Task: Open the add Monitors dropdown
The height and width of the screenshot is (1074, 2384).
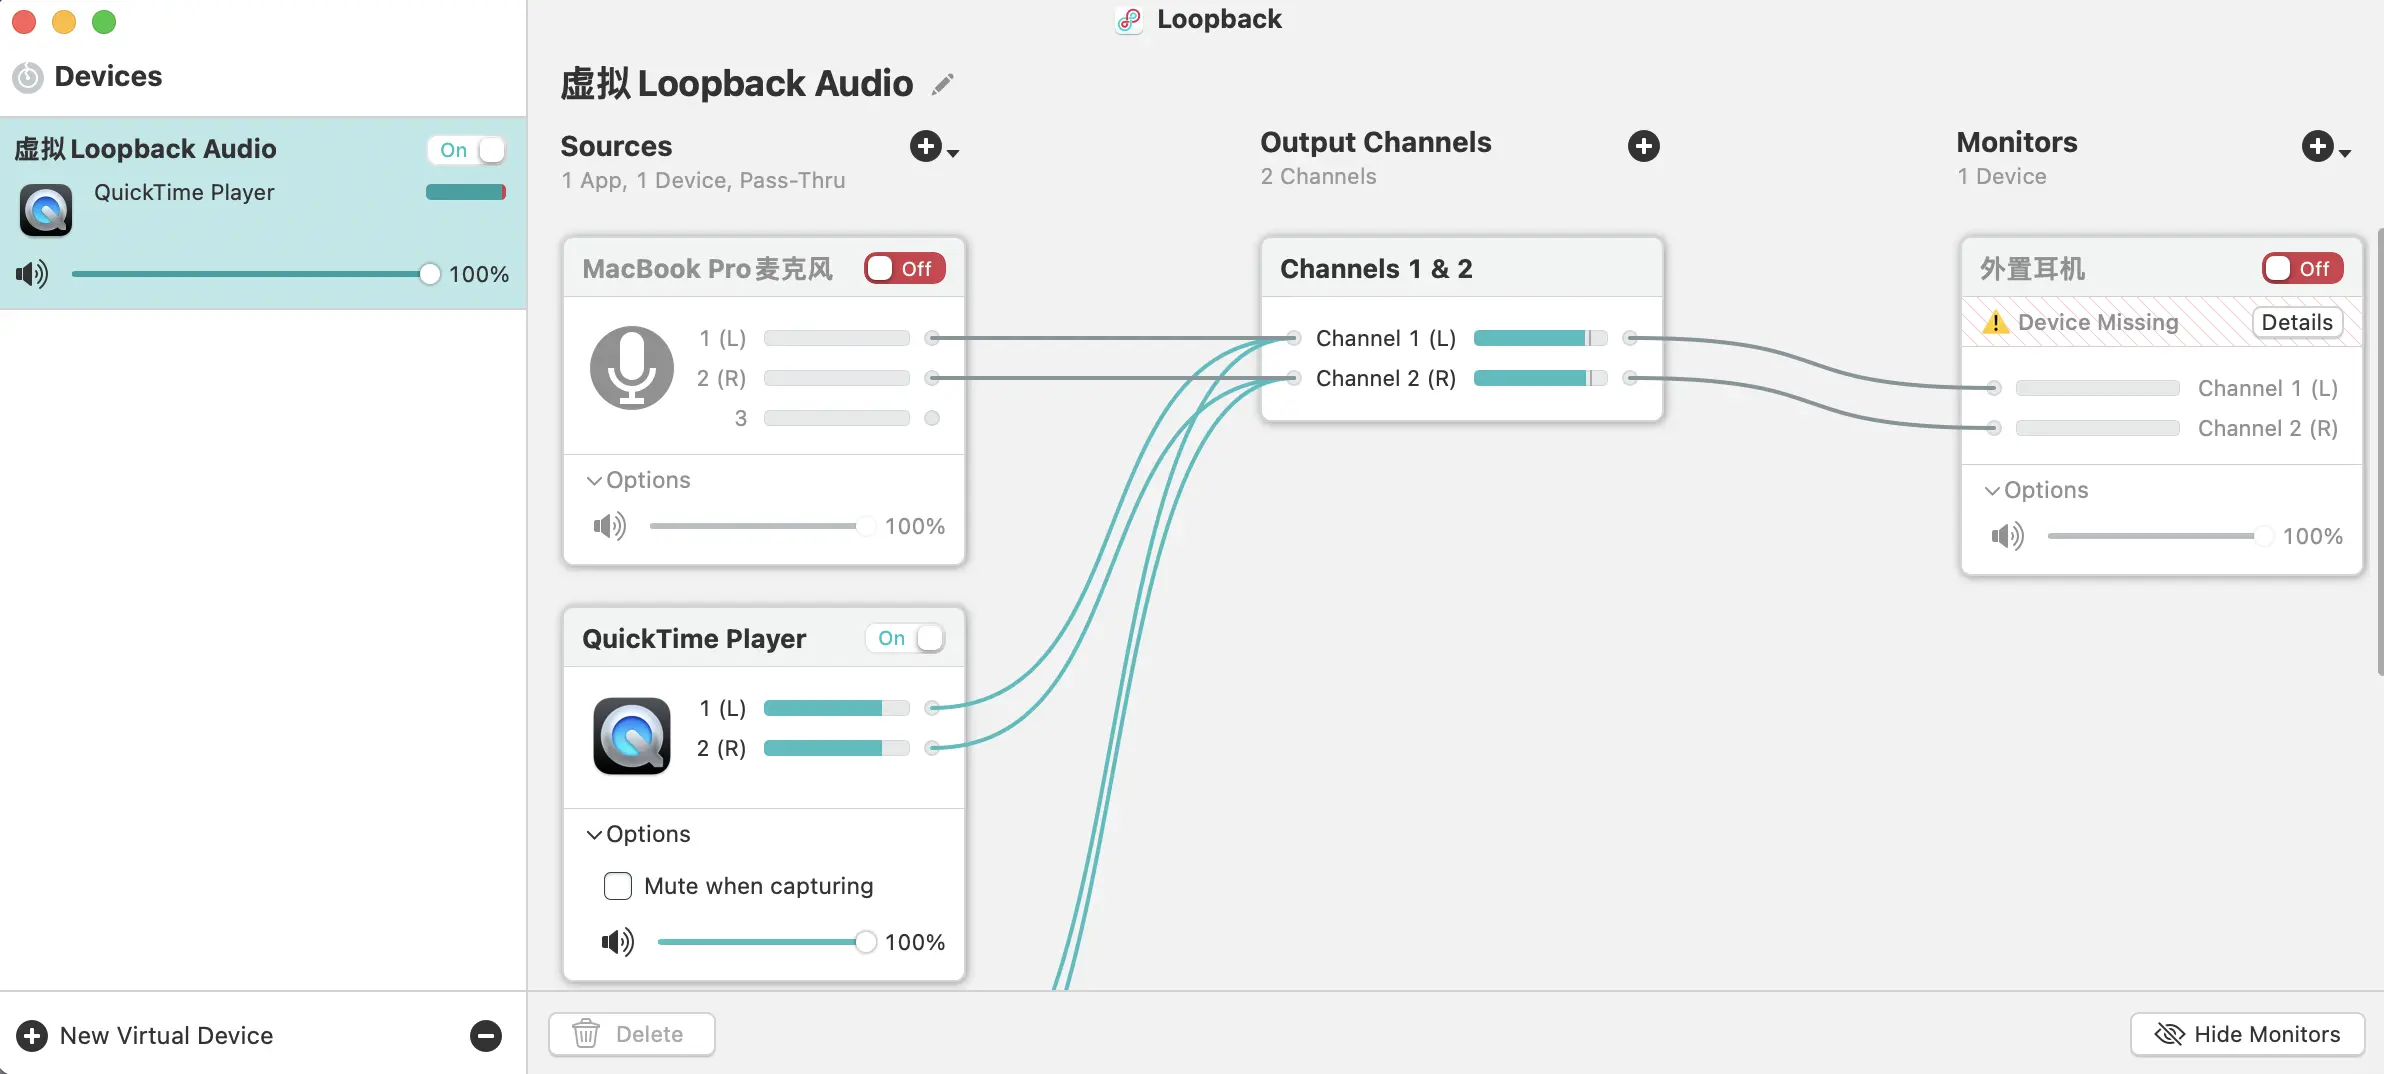Action: (x=2325, y=147)
